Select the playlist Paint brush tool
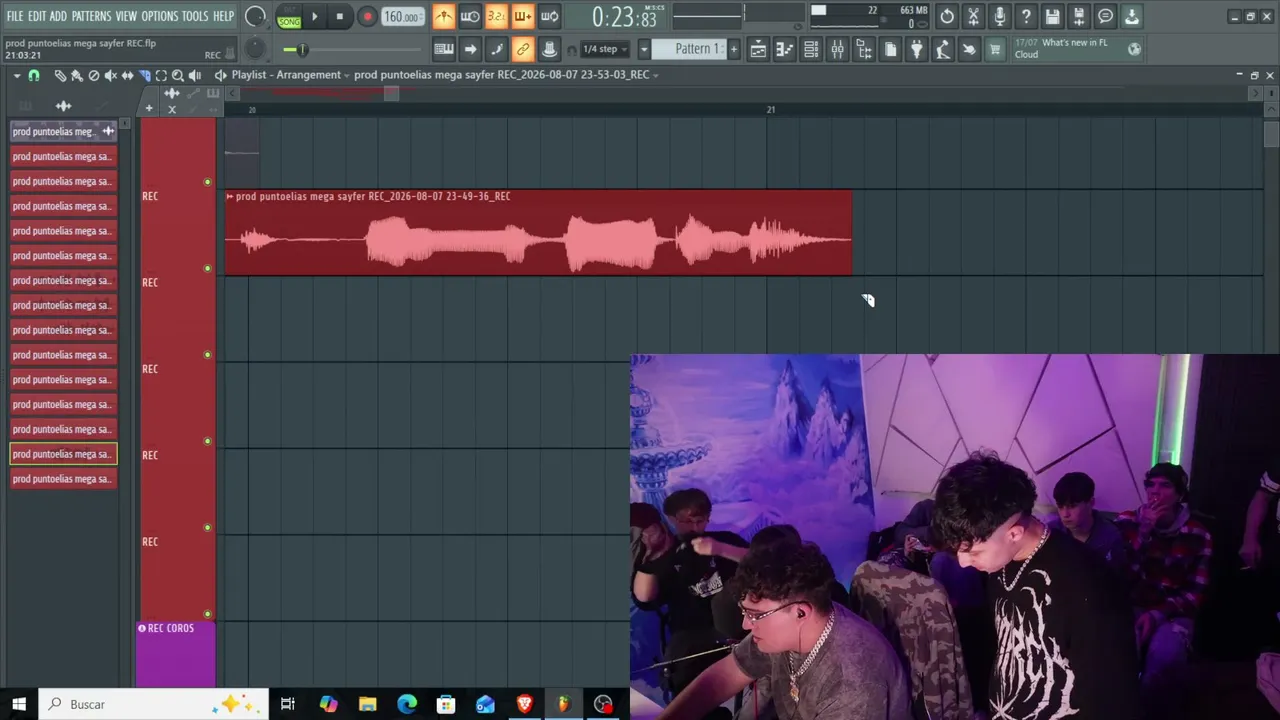 click(76, 76)
